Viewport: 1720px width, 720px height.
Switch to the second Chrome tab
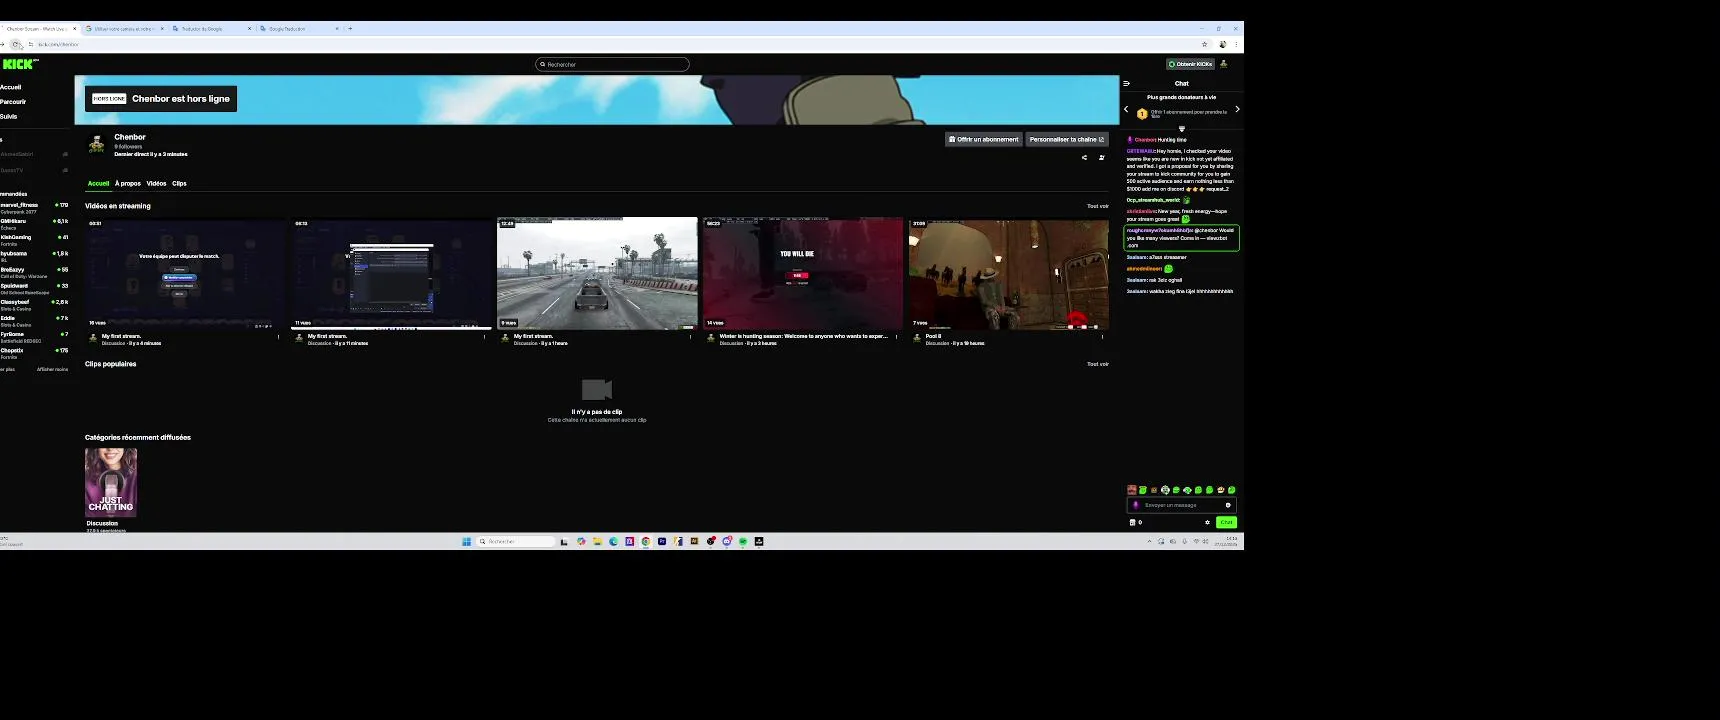click(124, 29)
